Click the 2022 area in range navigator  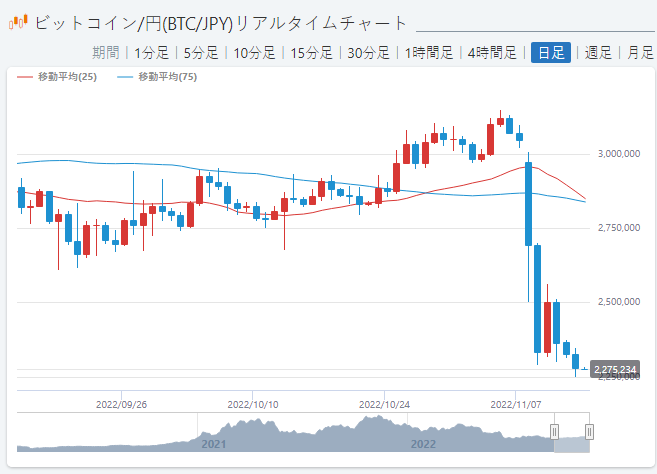(x=423, y=444)
